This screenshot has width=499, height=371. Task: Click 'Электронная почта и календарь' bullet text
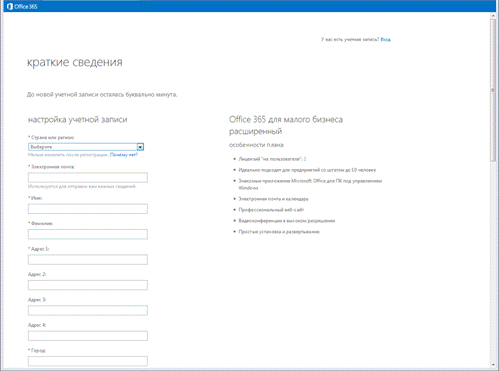(x=273, y=199)
